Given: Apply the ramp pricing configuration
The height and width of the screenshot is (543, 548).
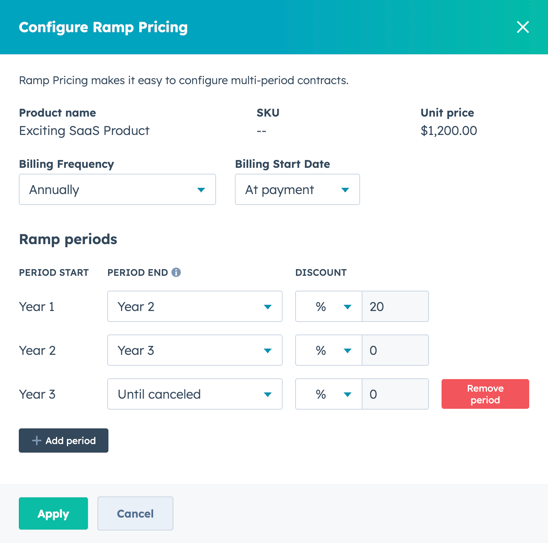Looking at the screenshot, I should (53, 513).
